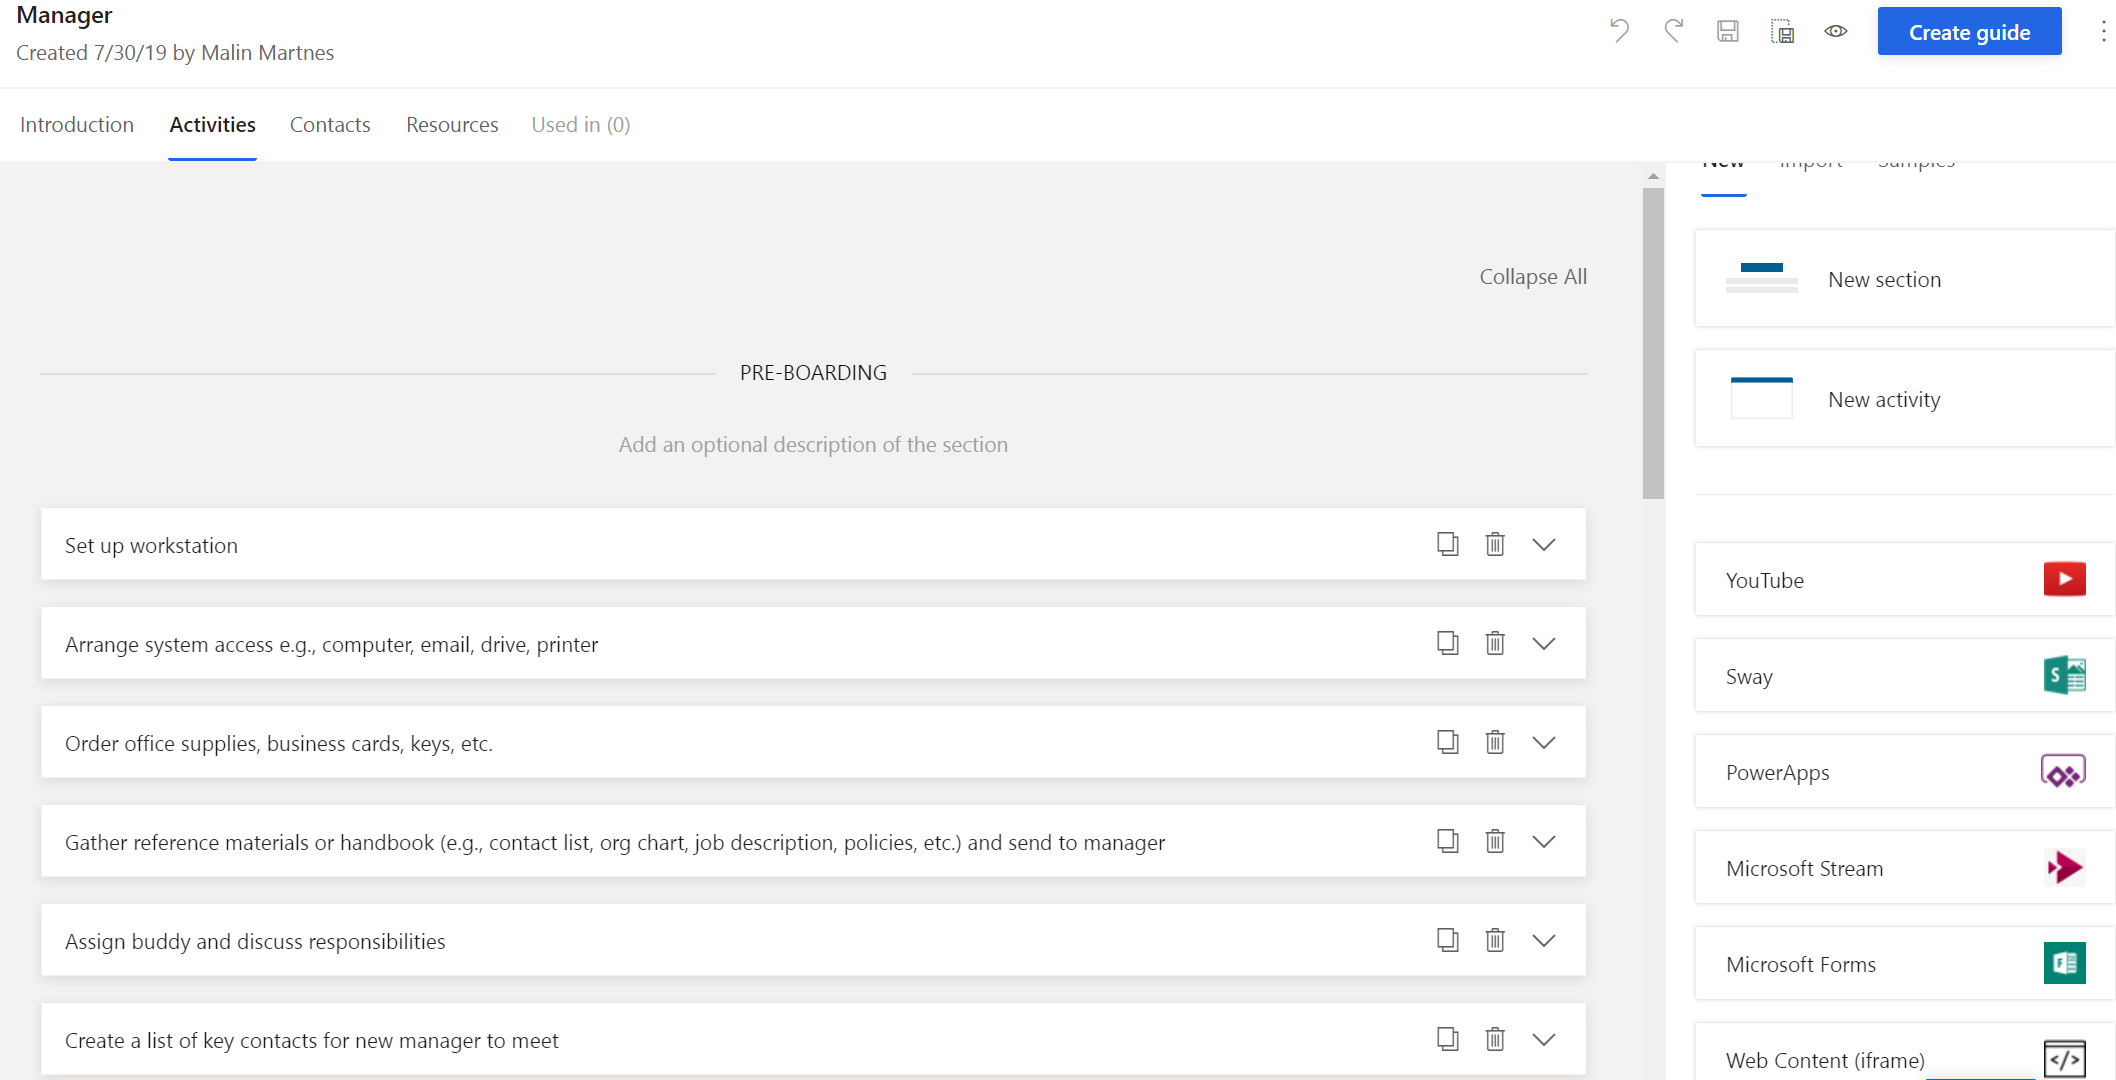2116x1080 pixels.
Task: Expand the Arrange system access activity
Action: click(1543, 643)
